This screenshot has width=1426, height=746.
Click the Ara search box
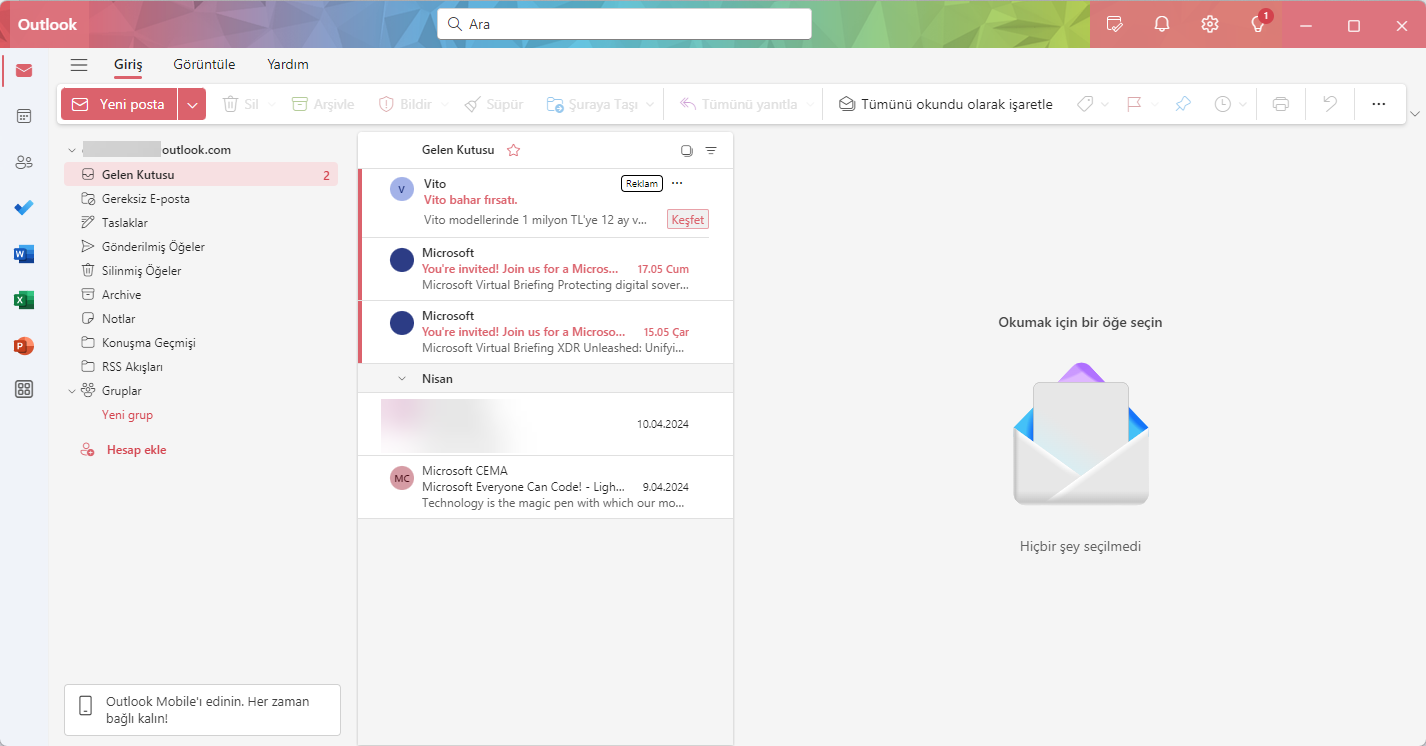pos(624,24)
